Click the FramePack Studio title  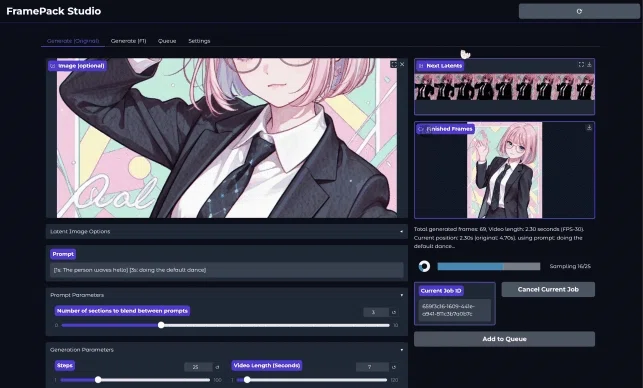coord(54,11)
